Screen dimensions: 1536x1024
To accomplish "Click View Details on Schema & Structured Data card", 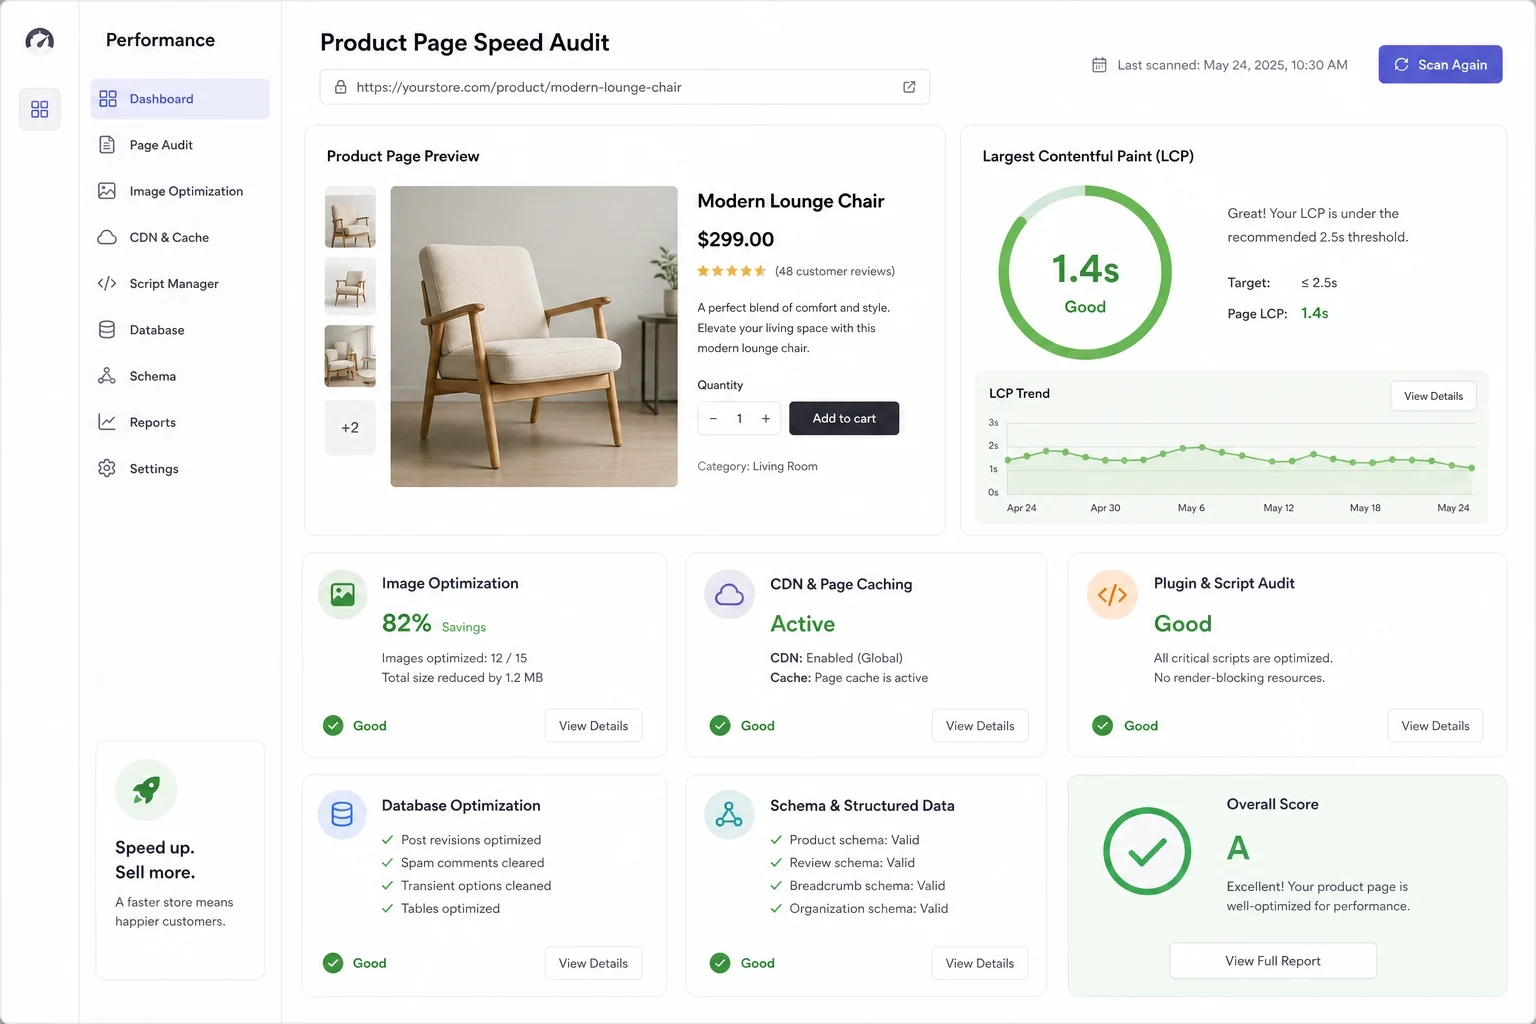I will click(x=980, y=963).
